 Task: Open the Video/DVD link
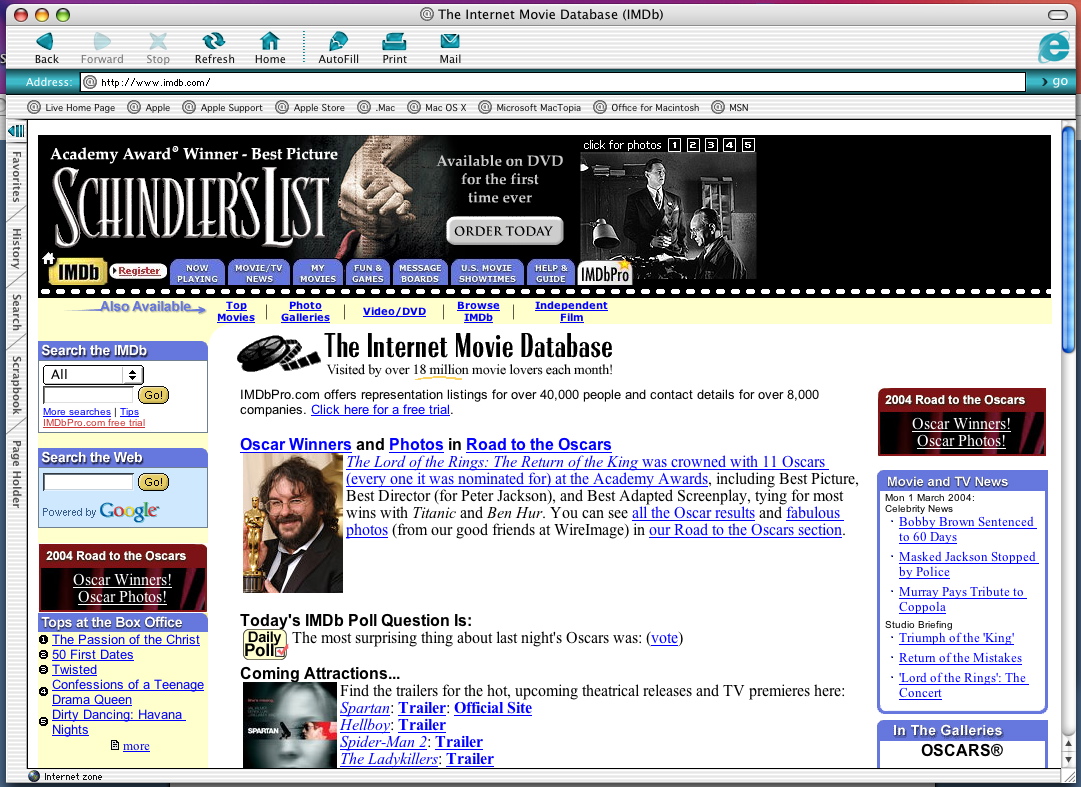[x=394, y=311]
